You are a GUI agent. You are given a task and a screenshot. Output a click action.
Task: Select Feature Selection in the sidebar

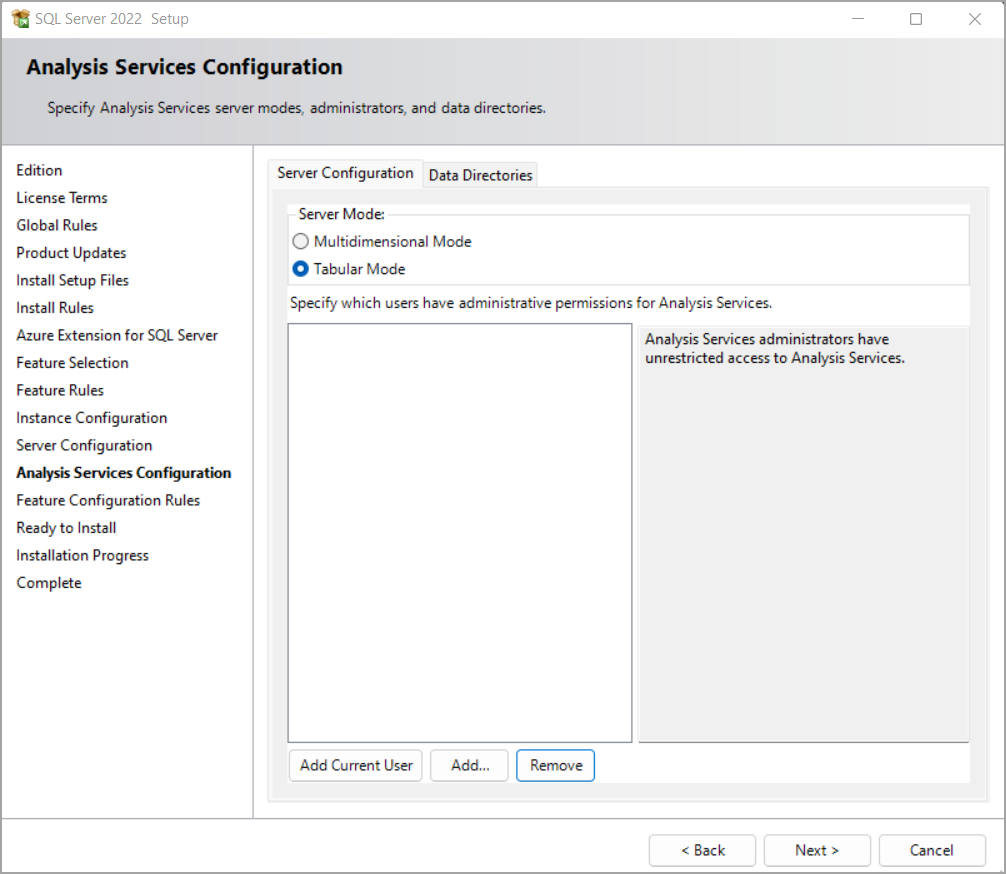(72, 362)
